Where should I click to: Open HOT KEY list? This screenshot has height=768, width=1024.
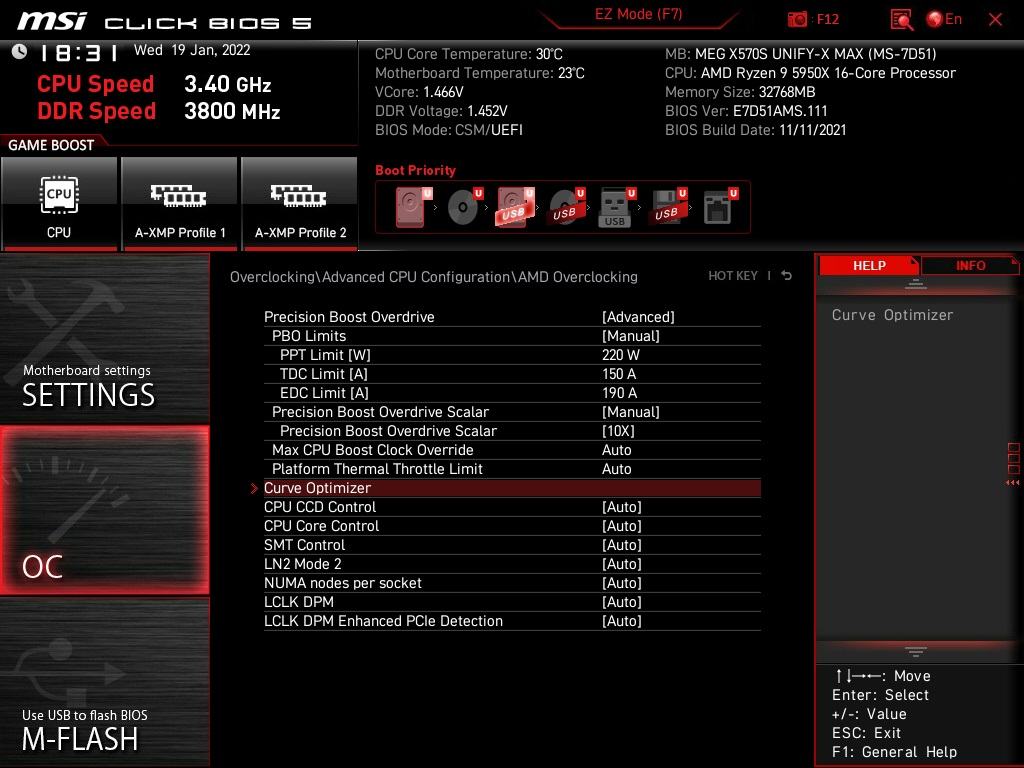[733, 276]
